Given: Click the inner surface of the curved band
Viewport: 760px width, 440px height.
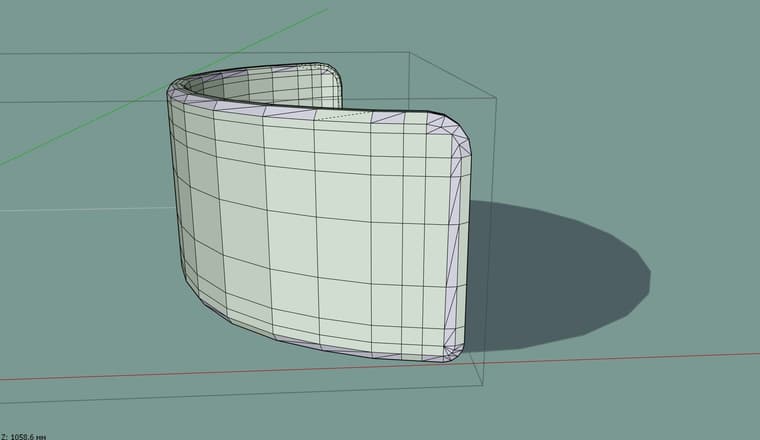Looking at the screenshot, I should [260, 90].
